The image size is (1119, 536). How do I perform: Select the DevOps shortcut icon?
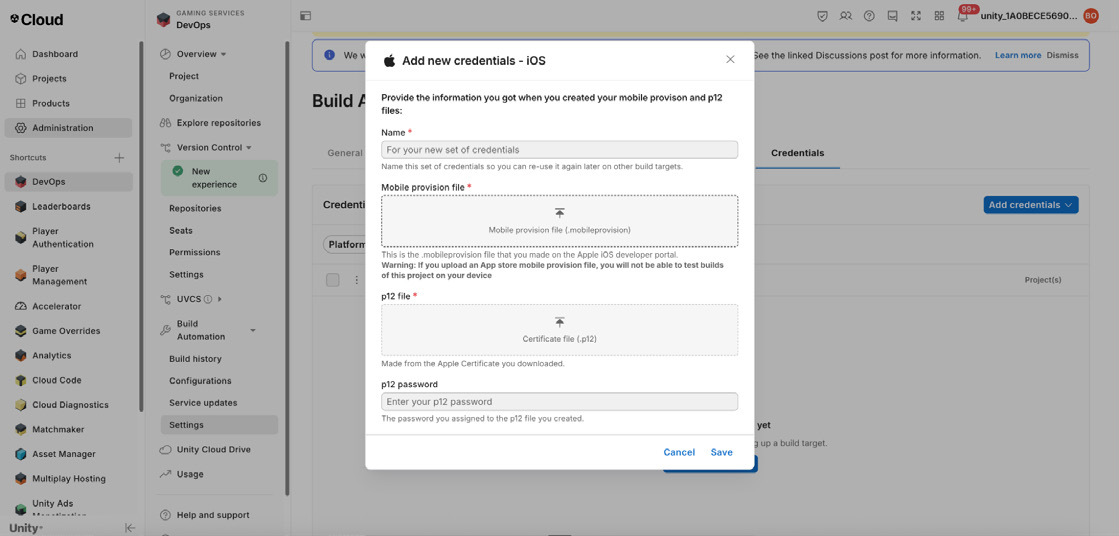pyautogui.click(x=21, y=182)
